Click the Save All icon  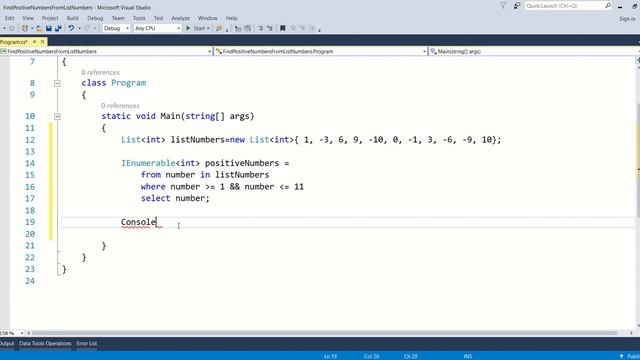tap(58, 28)
